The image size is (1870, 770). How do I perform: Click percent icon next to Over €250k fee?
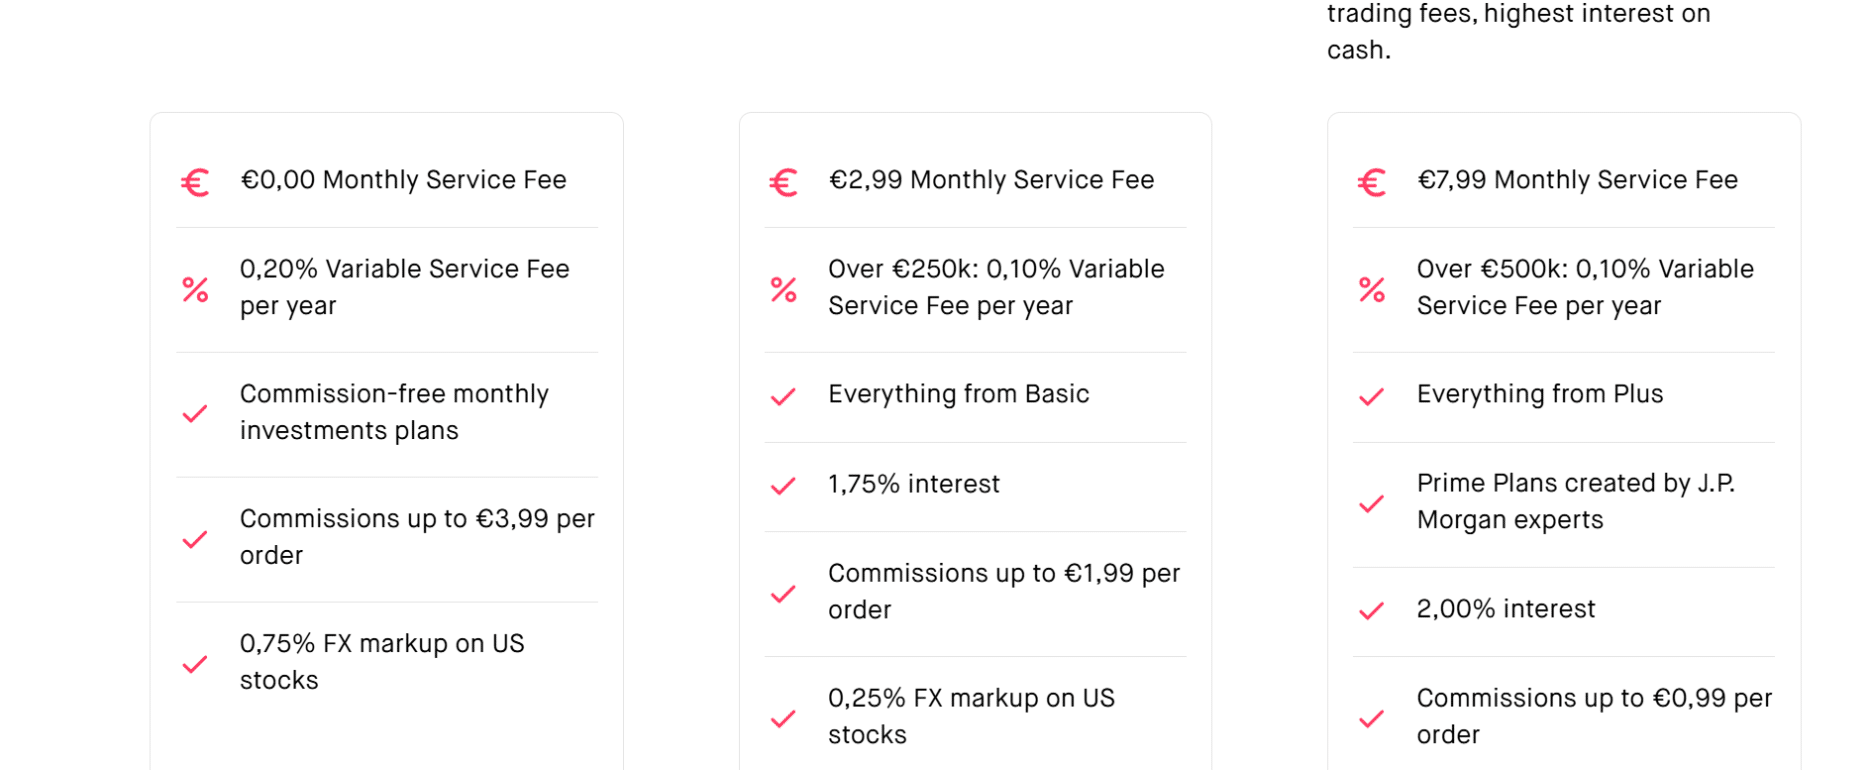[783, 290]
